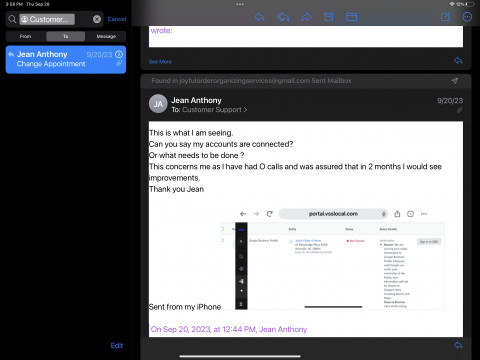
Task: Open the embedded portal screenshot attachment
Action: point(333,258)
